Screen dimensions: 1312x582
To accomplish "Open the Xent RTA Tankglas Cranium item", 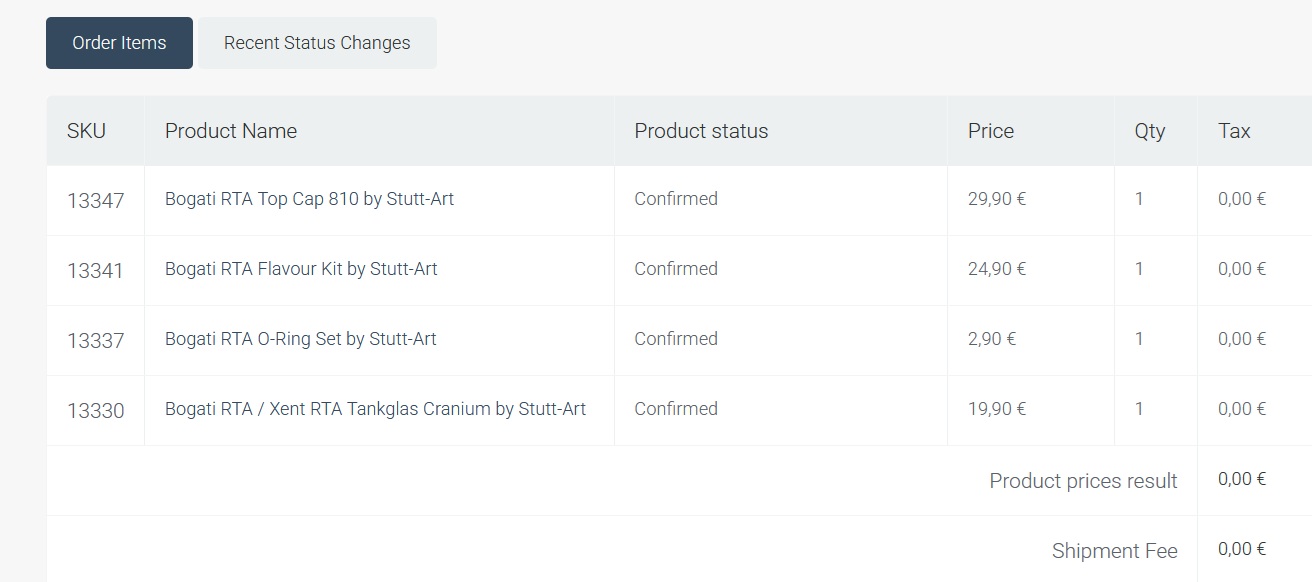I will click(375, 409).
